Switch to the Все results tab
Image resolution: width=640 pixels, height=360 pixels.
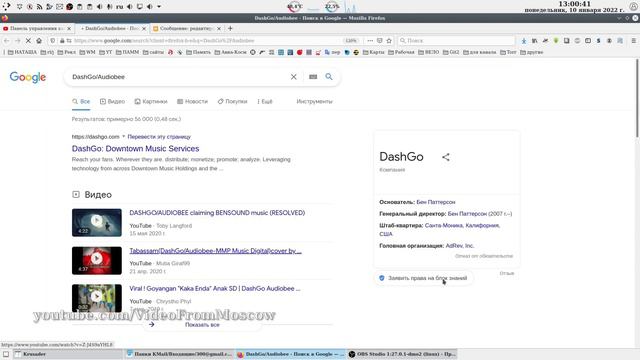[81, 101]
